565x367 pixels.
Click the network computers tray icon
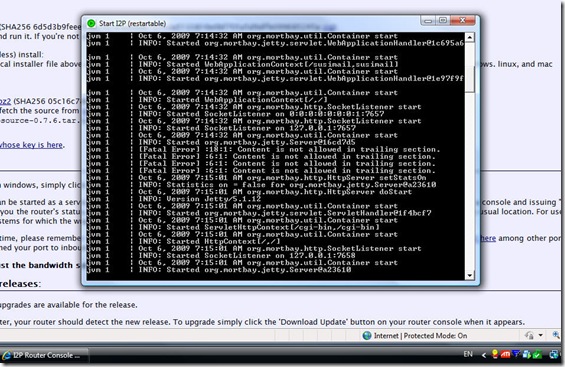coord(554,355)
